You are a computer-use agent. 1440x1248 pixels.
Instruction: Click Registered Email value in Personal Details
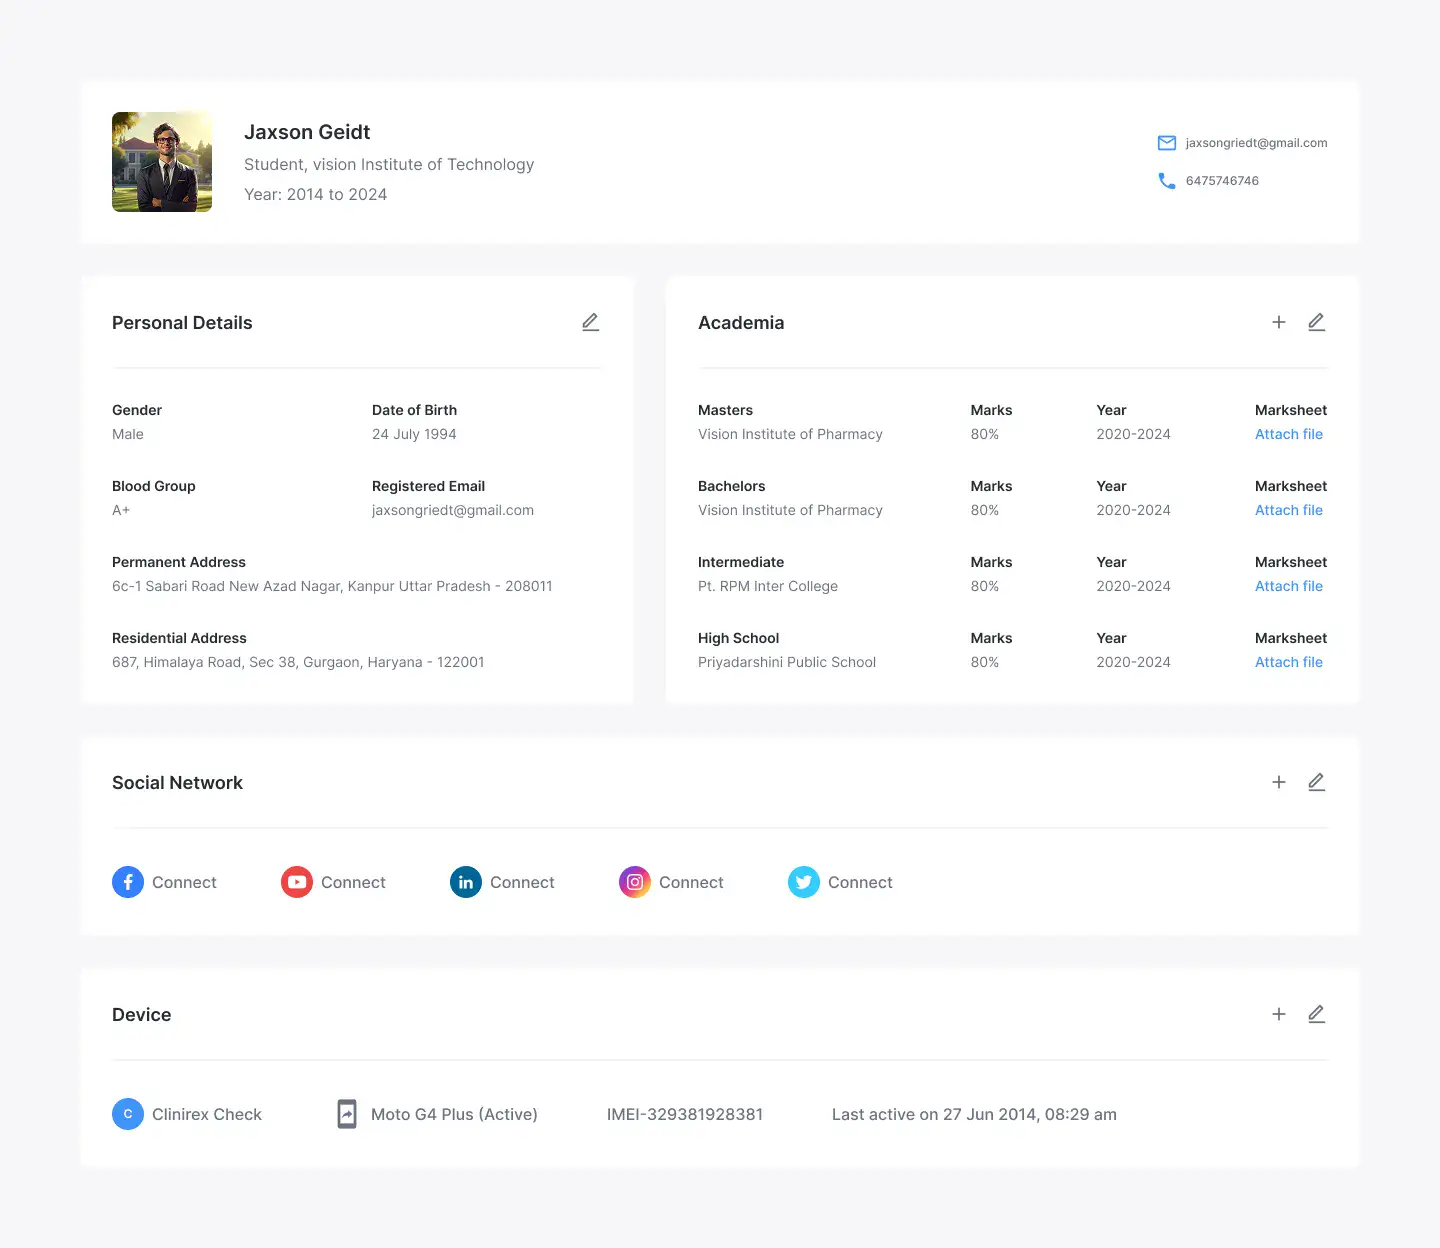453,510
